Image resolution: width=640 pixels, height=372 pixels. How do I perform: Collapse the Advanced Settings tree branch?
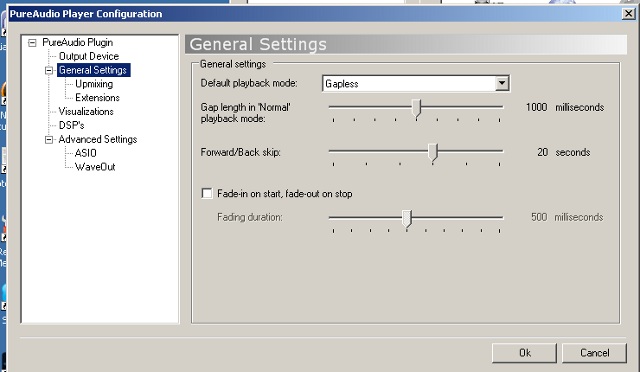tap(49, 140)
